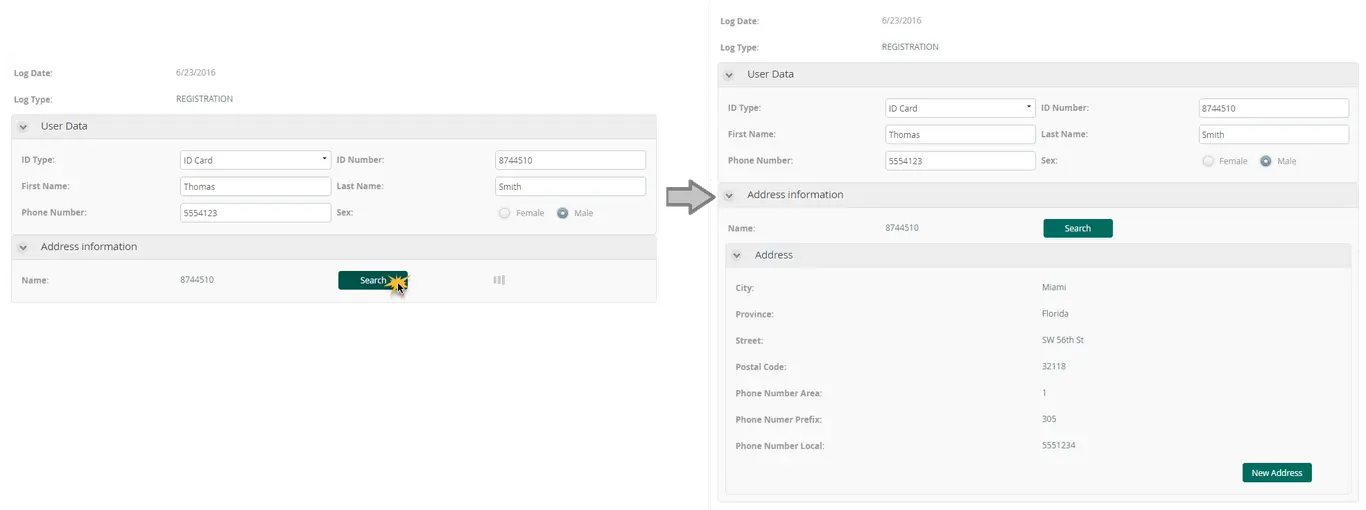Click '8744510' name value in right form

click(902, 228)
